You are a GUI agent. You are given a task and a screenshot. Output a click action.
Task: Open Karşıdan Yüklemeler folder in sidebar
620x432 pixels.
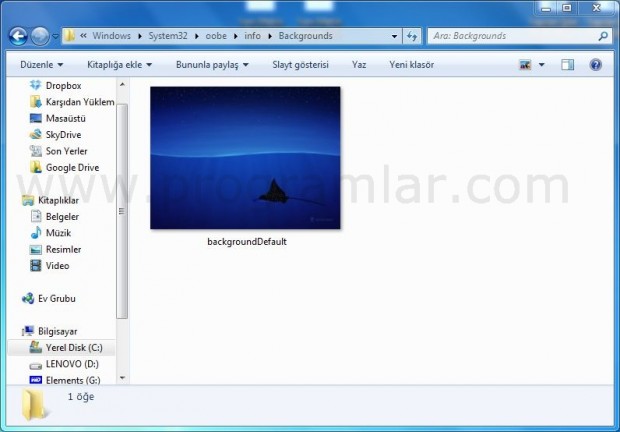(72, 102)
